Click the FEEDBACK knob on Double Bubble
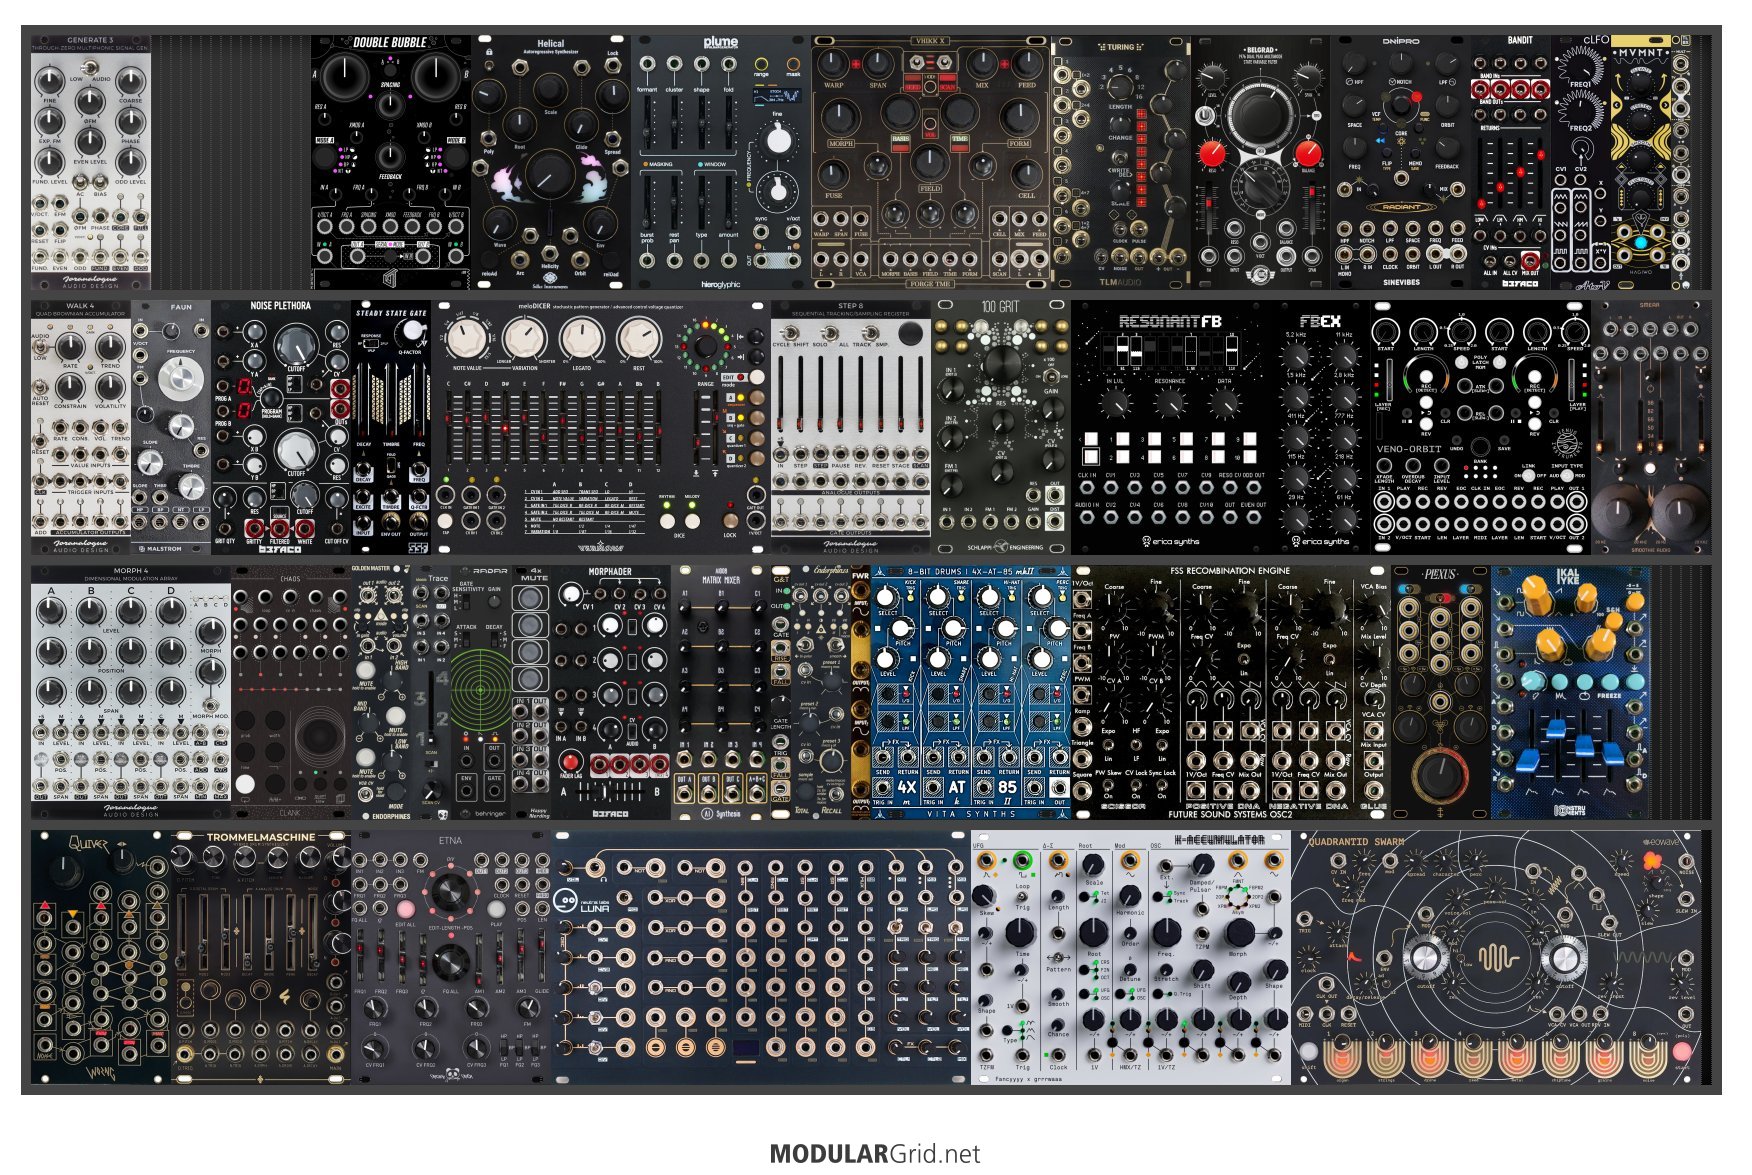Viewport: 1752px width, 1175px height. click(390, 157)
